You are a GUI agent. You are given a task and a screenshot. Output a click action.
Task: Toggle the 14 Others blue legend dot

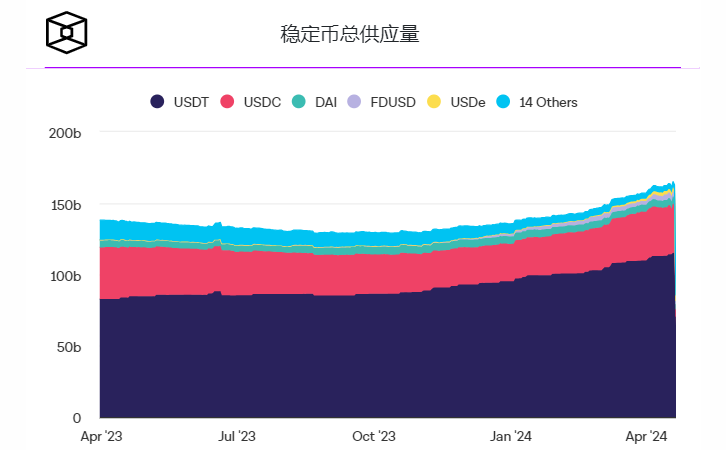click(503, 101)
